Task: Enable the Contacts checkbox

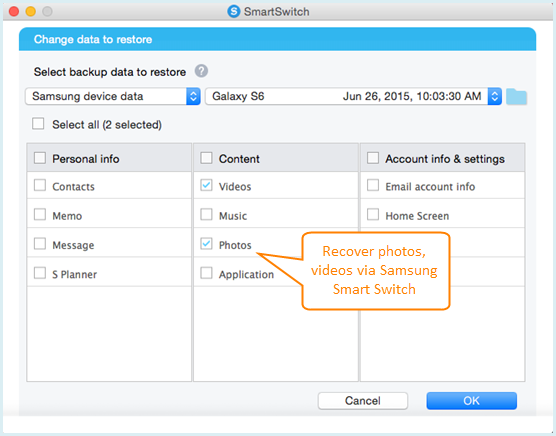Action: 40,185
